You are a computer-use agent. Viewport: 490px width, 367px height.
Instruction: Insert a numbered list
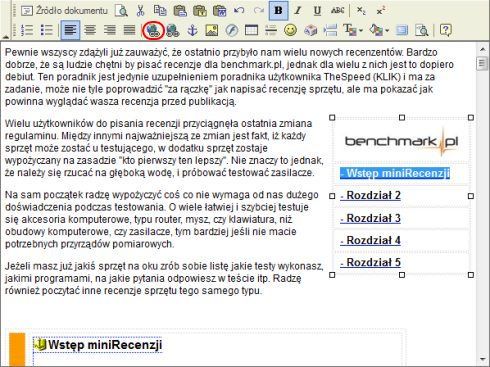pyautogui.click(x=27, y=30)
